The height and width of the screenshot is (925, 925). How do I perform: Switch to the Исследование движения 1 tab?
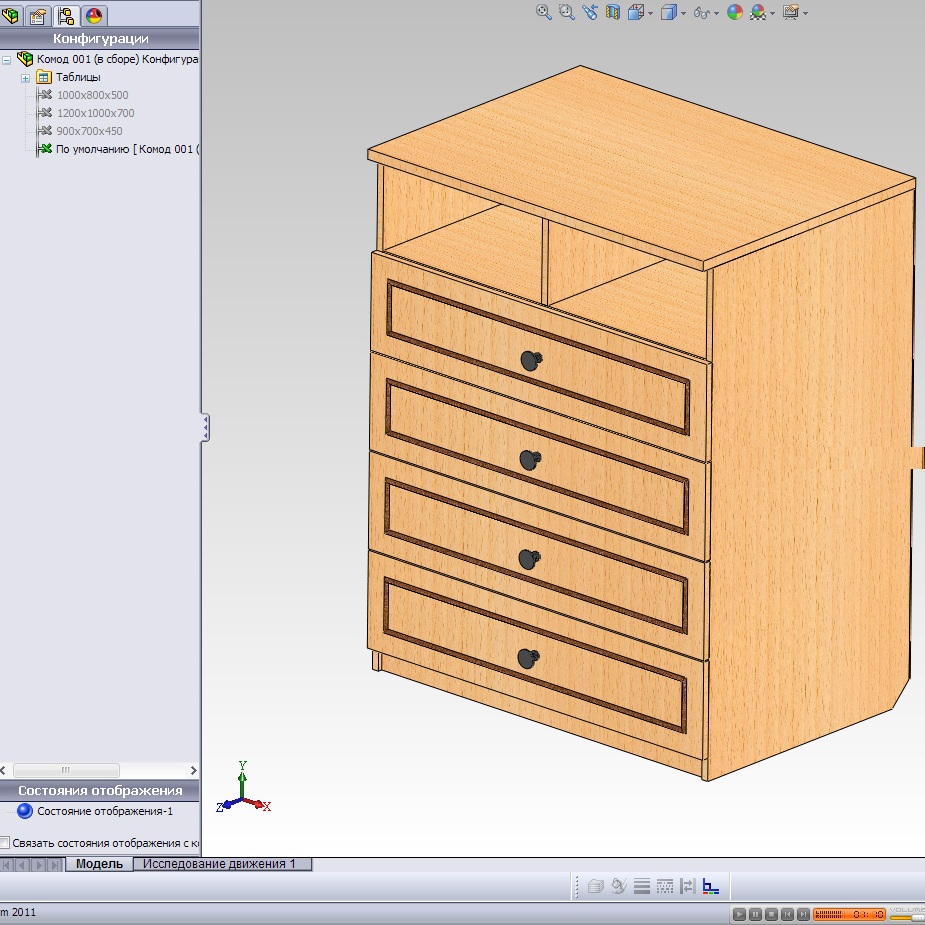(x=219, y=864)
